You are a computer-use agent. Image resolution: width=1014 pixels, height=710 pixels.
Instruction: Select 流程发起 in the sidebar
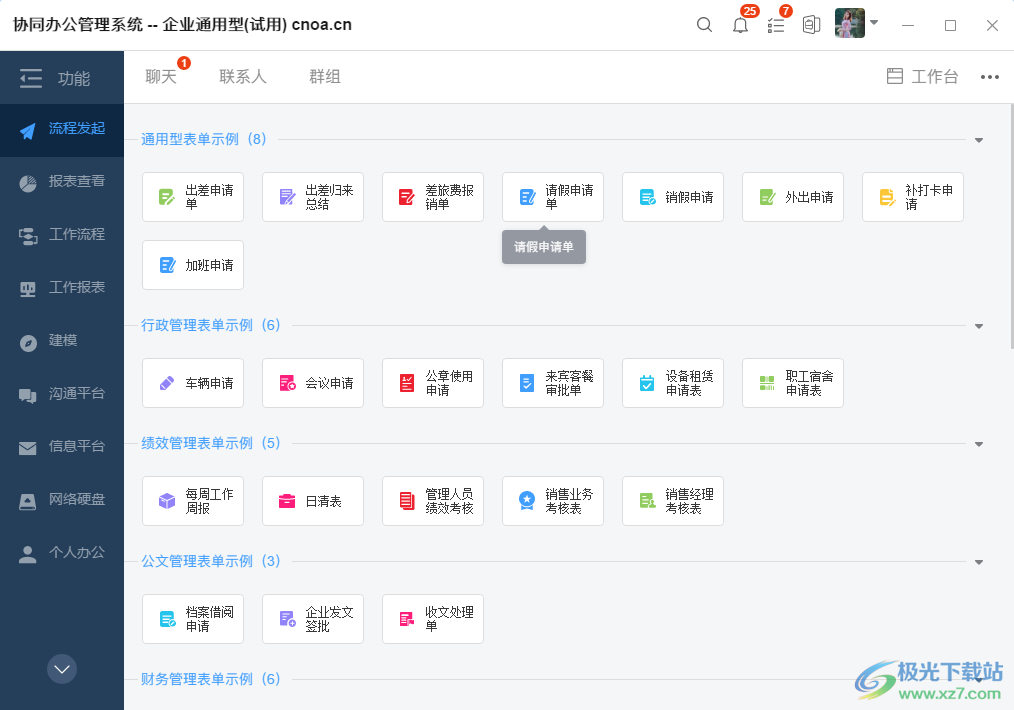[62, 130]
